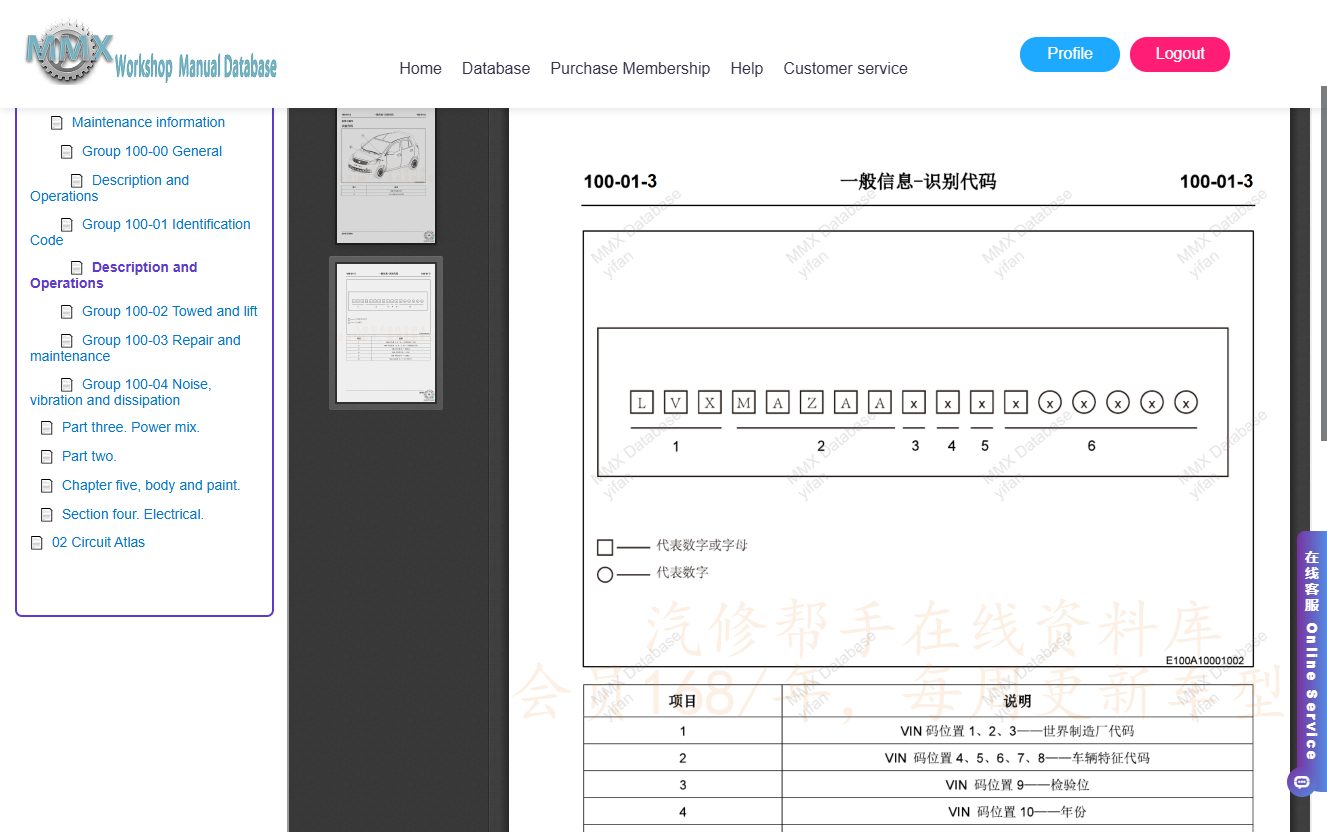Click the blue Profile button
Viewport: 1327px width, 832px height.
(x=1070, y=54)
